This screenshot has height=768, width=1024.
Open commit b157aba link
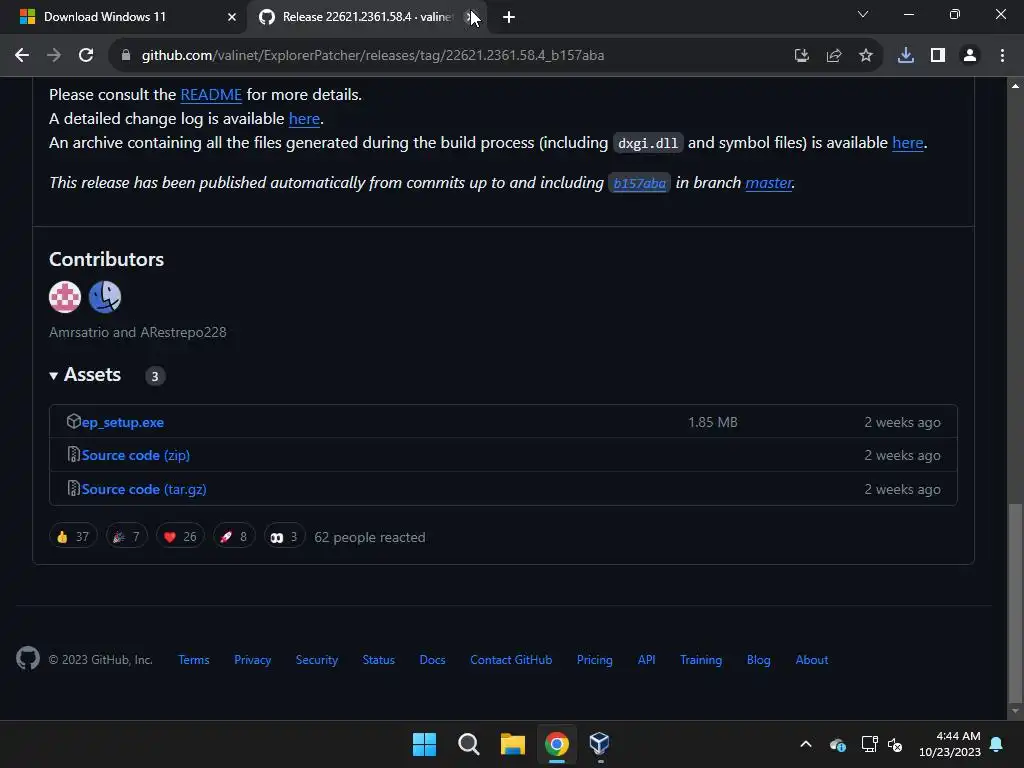click(639, 184)
